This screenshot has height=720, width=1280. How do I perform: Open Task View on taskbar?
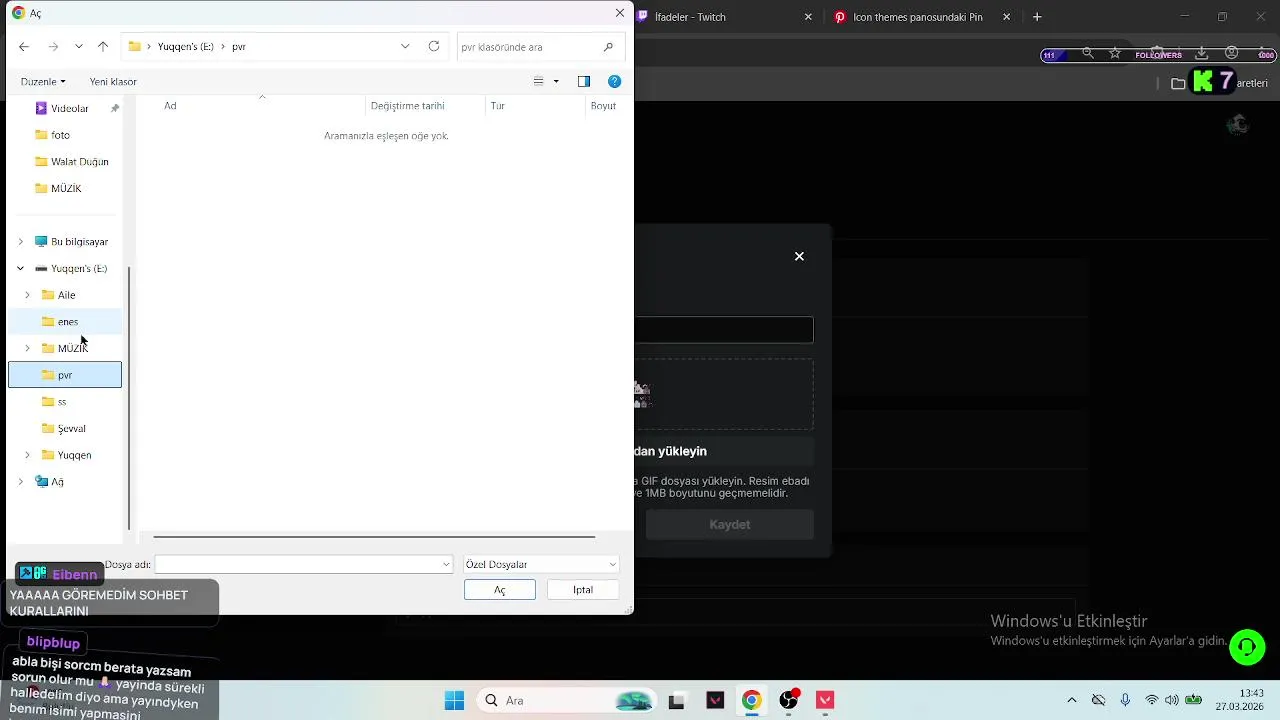click(x=677, y=700)
